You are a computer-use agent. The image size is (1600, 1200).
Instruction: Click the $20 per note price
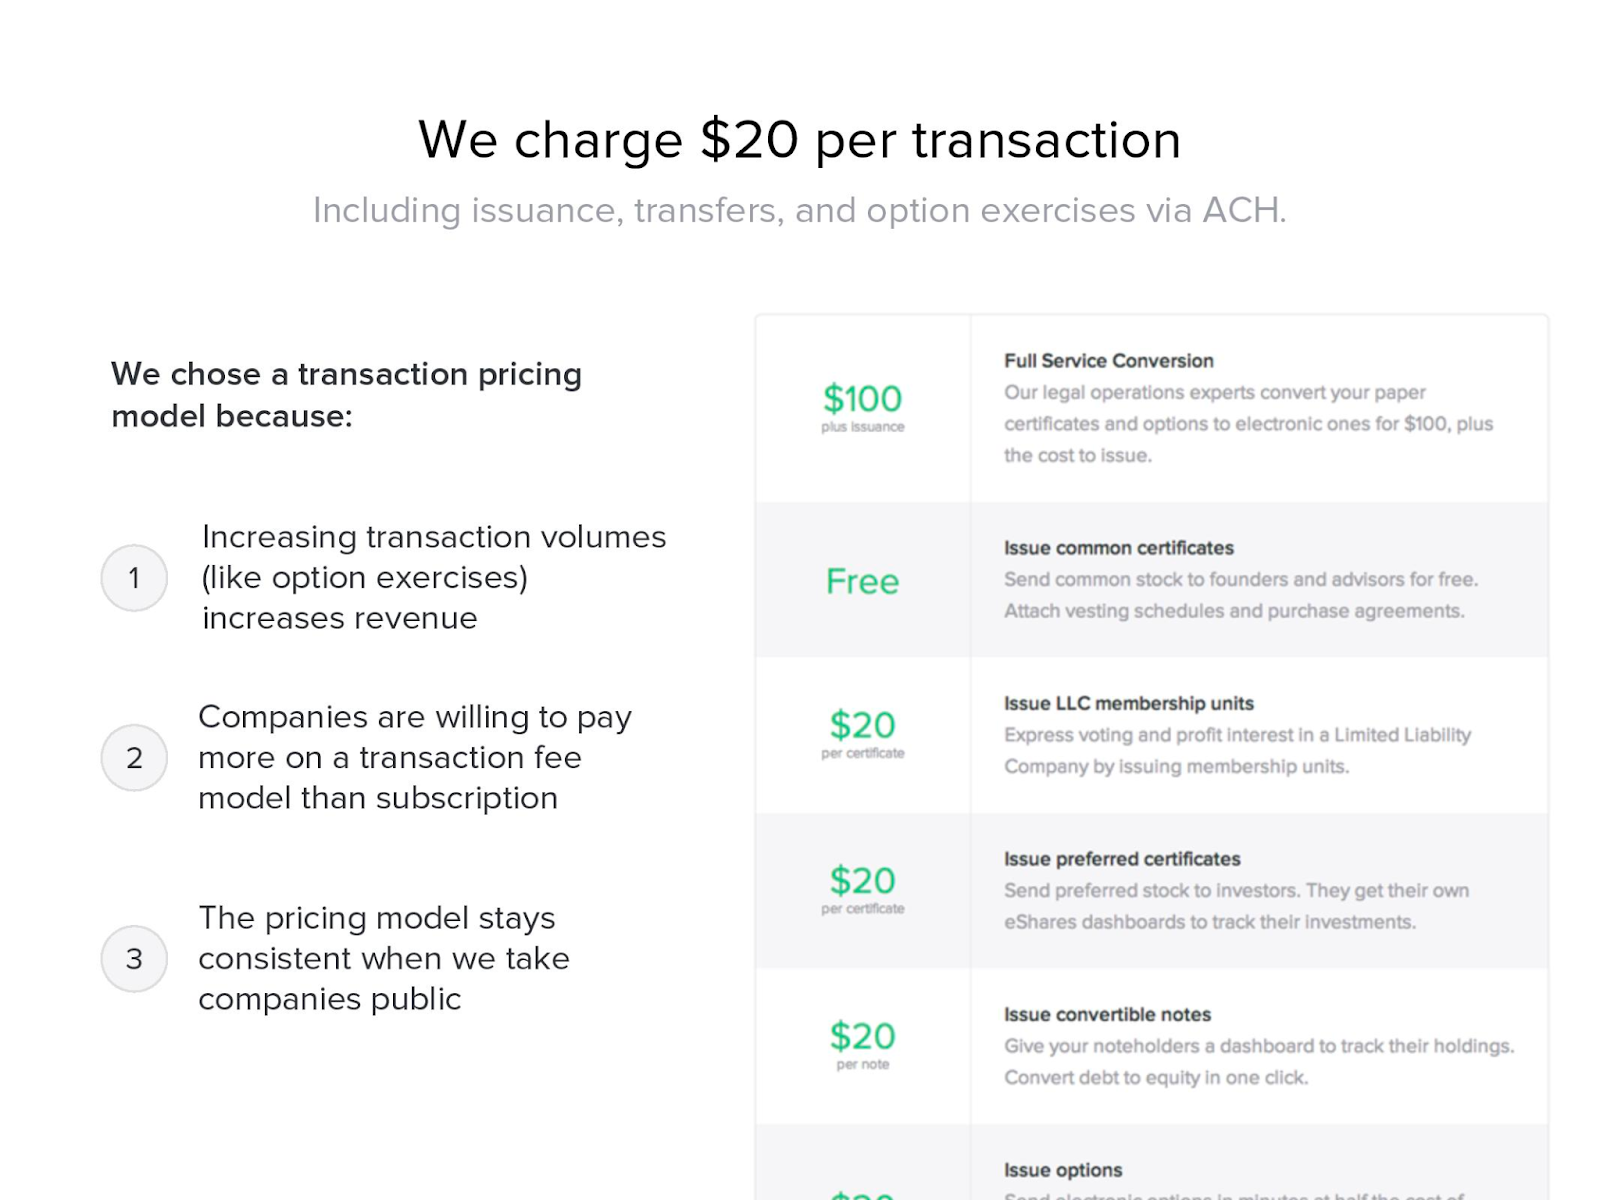862,1044
